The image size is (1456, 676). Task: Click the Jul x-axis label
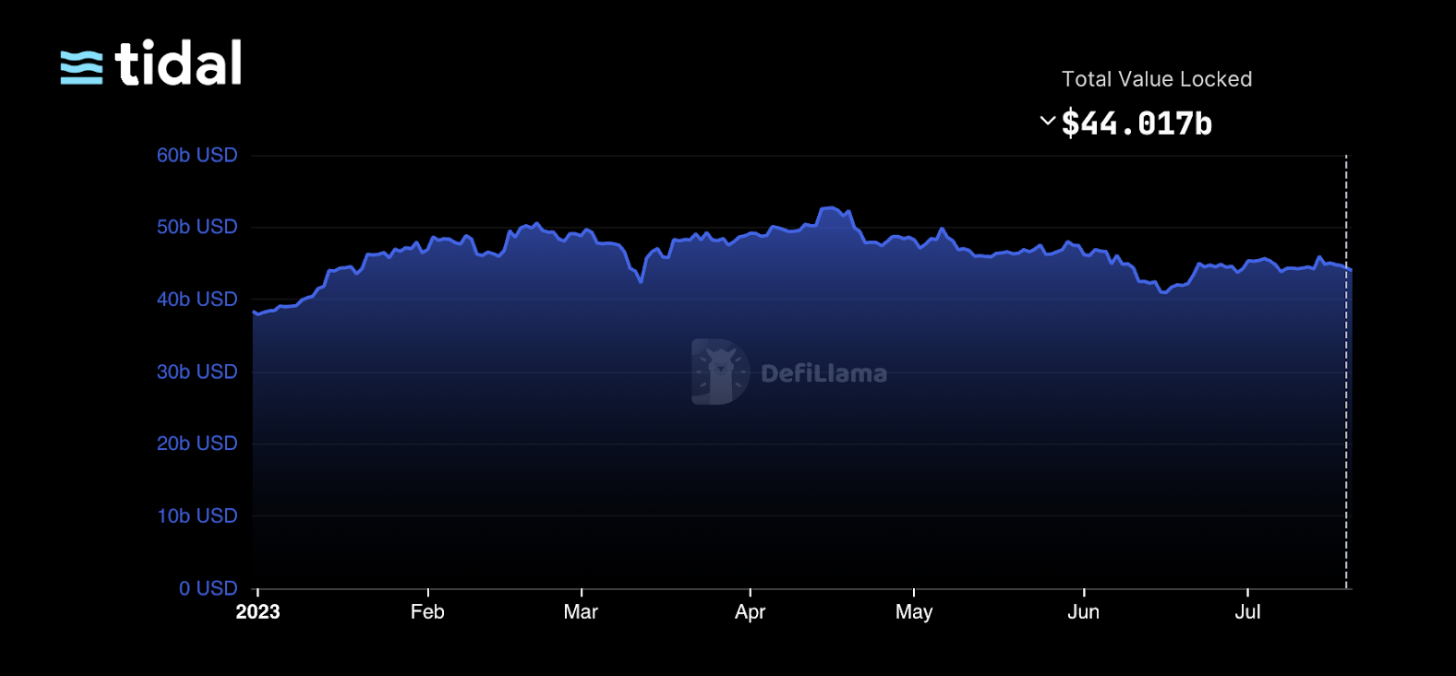click(x=1247, y=612)
